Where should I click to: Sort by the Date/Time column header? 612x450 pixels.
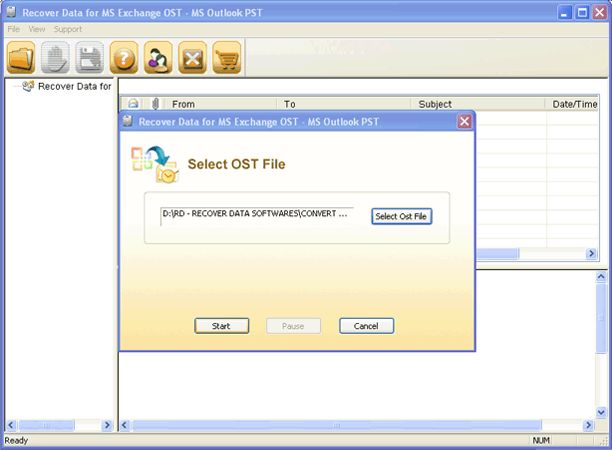coord(572,104)
